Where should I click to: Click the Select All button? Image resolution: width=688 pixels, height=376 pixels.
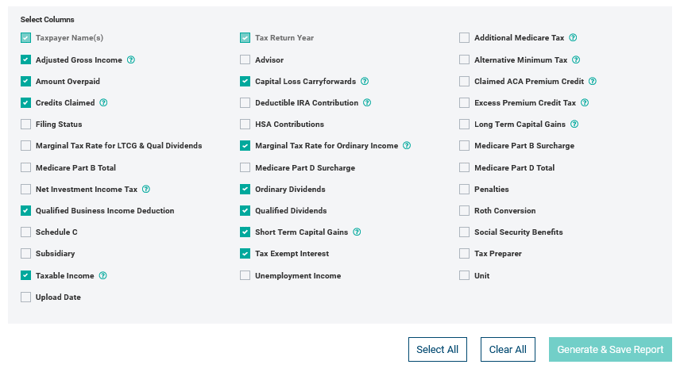(x=437, y=350)
